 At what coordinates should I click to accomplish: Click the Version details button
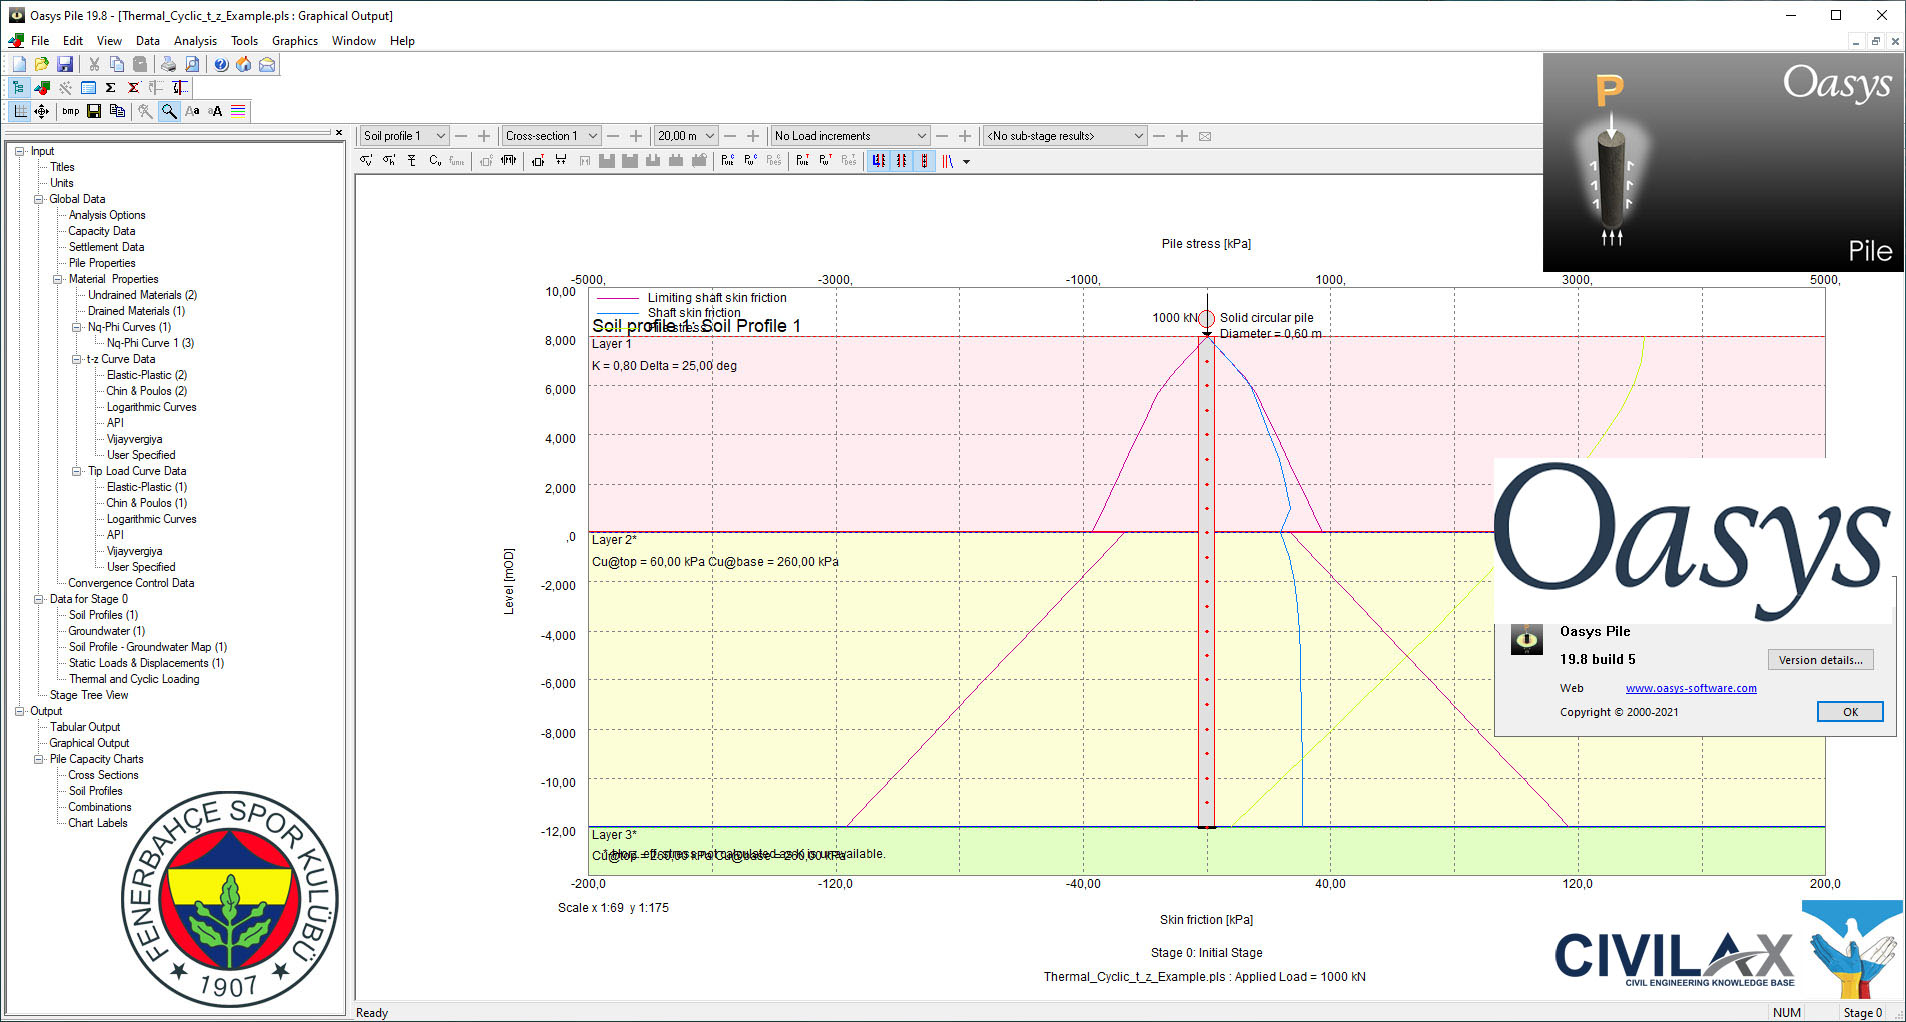tap(1819, 660)
